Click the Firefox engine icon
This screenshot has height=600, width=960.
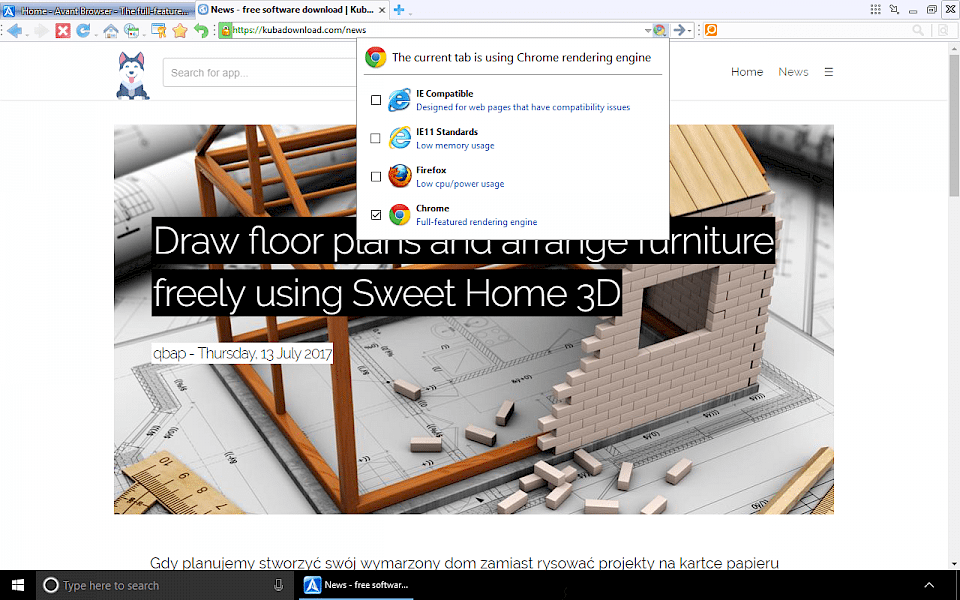click(400, 176)
